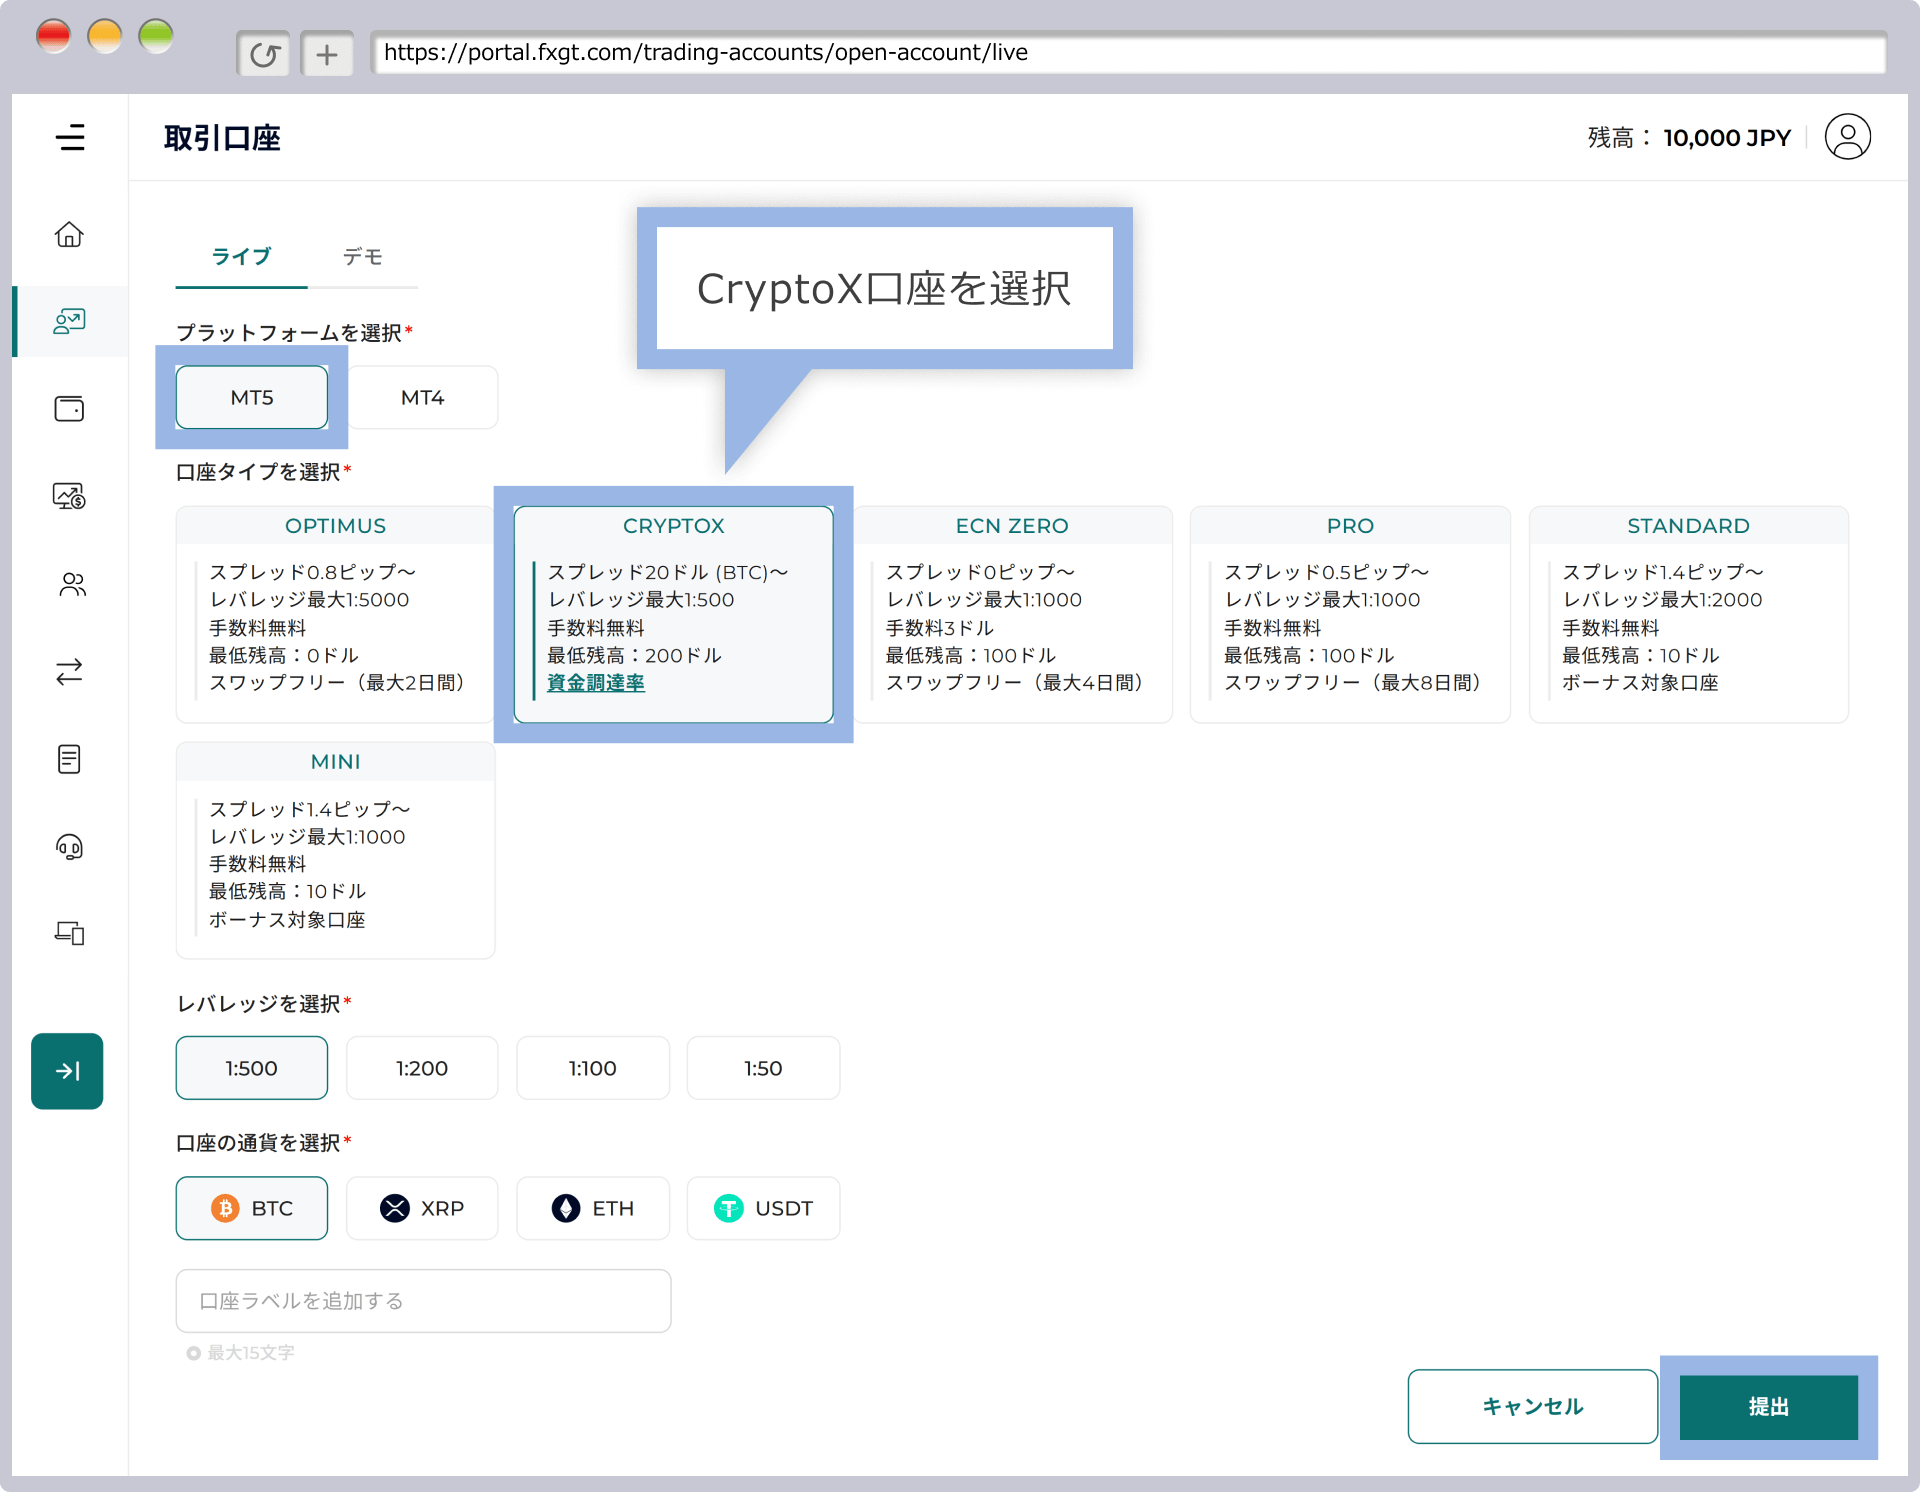Viewport: 1920px width, 1492px height.
Task: Click the support headset icon
Action: coord(68,847)
